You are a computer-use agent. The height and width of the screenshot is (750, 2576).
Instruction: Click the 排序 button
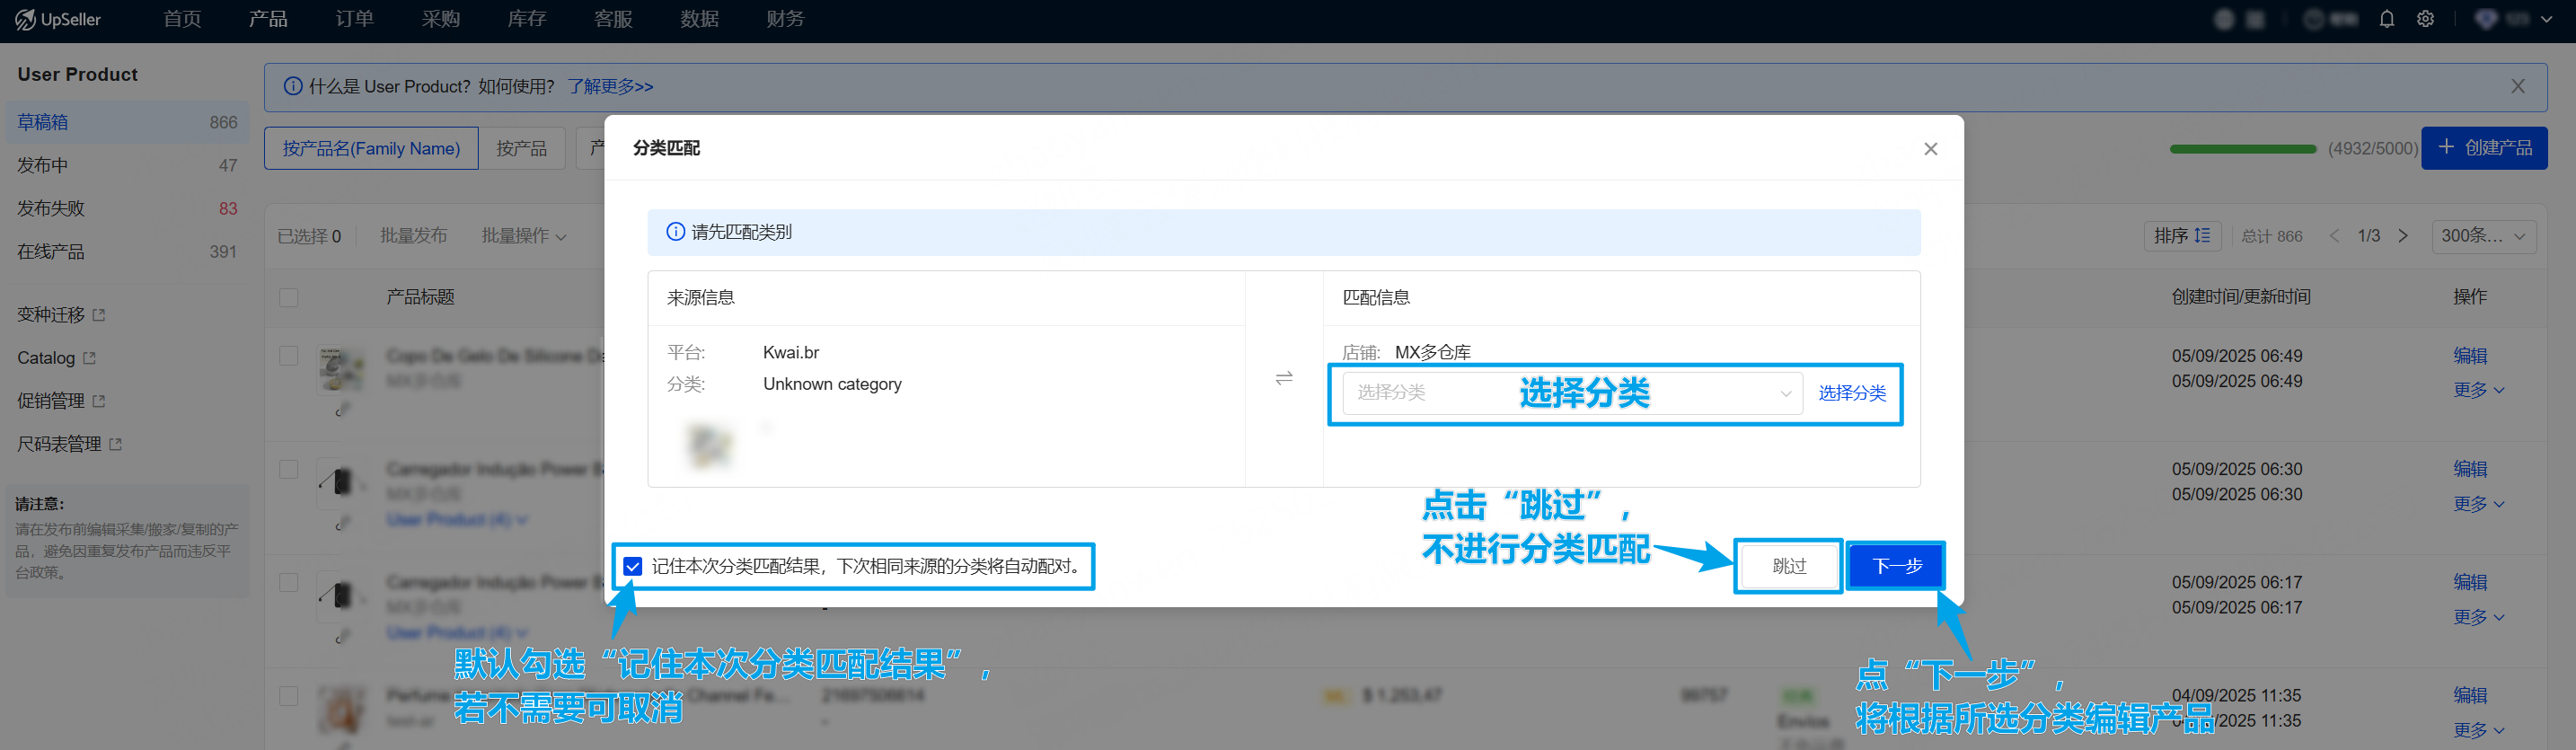tap(2182, 236)
